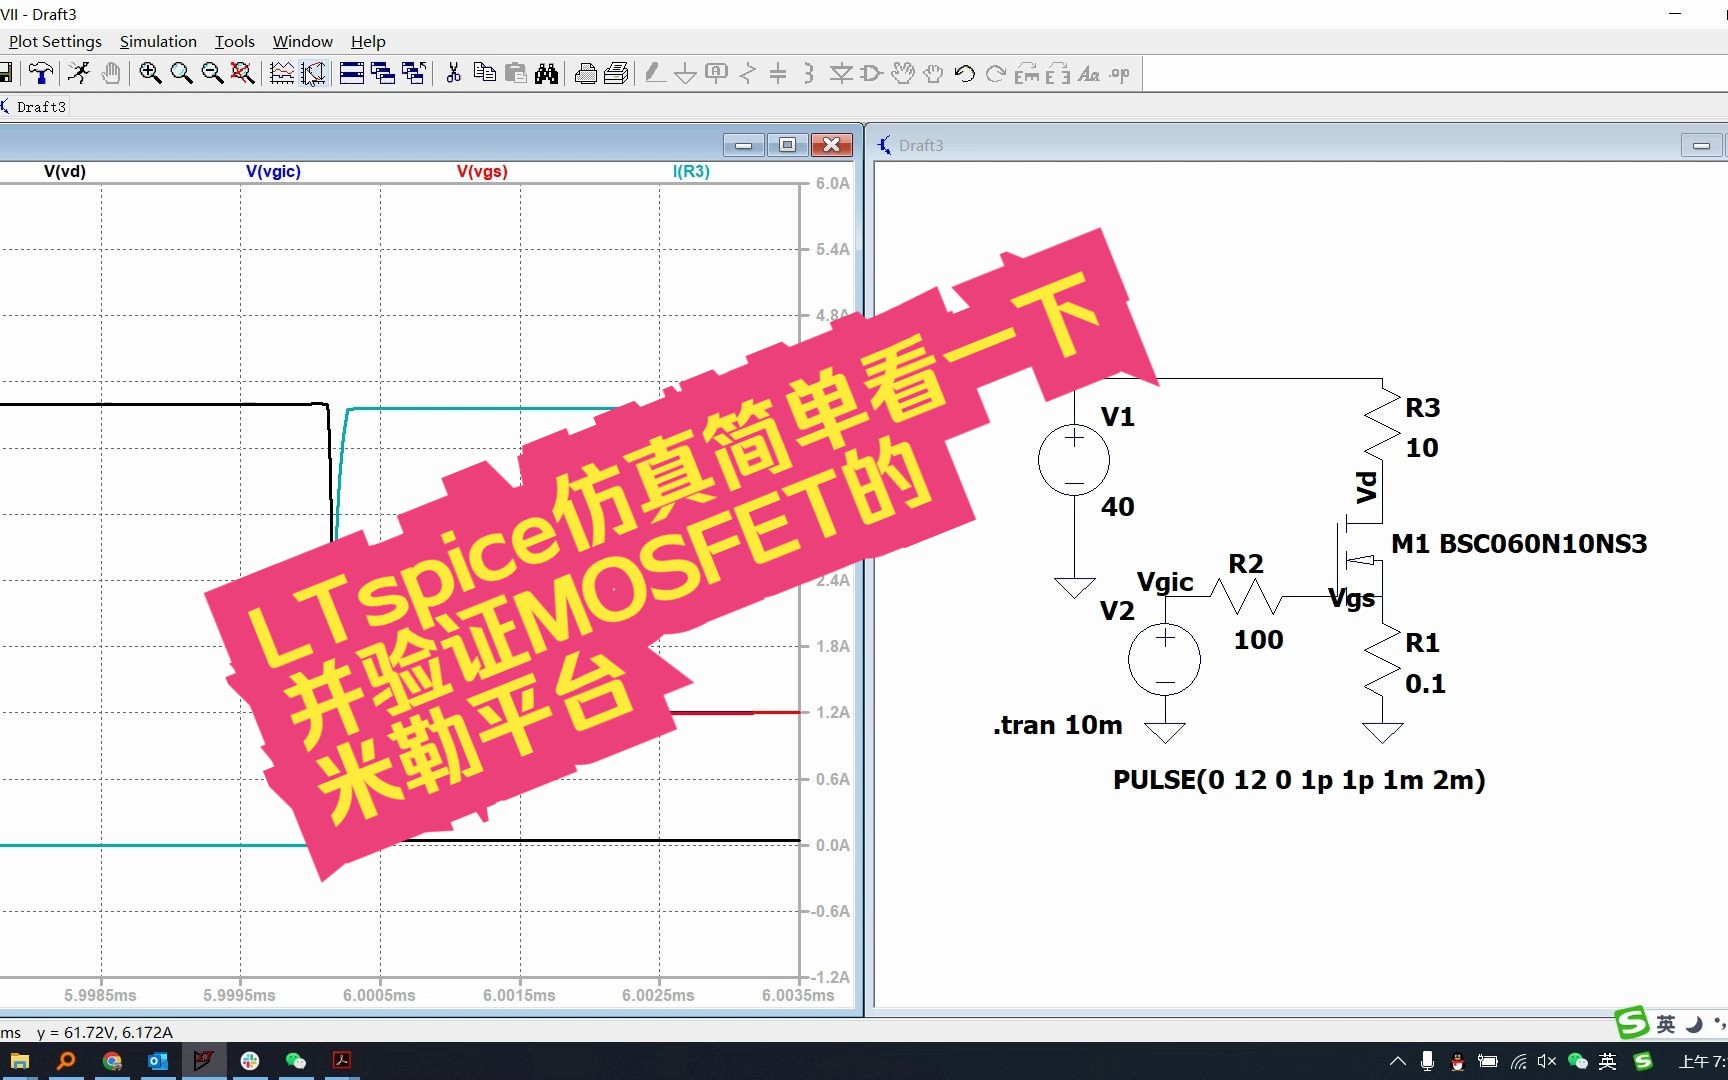This screenshot has width=1728, height=1080.
Task: Select the Drag hand tool
Action: (x=933, y=73)
